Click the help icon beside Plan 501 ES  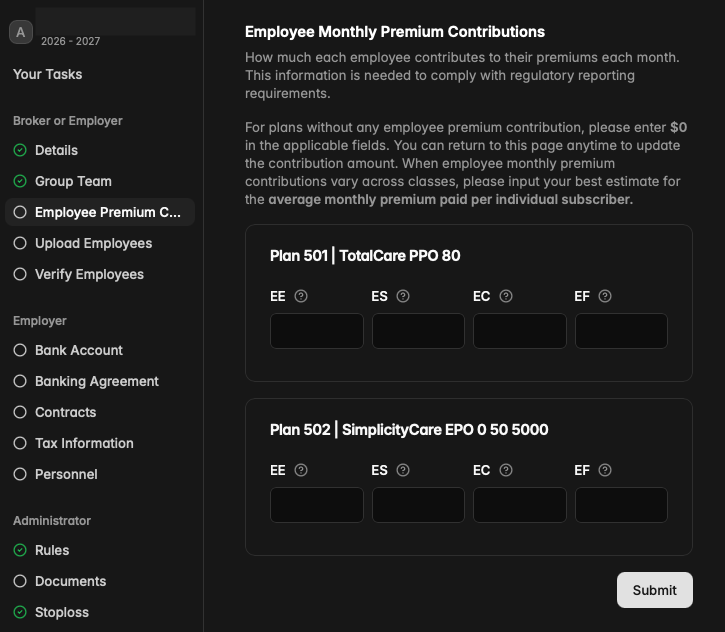tap(403, 296)
